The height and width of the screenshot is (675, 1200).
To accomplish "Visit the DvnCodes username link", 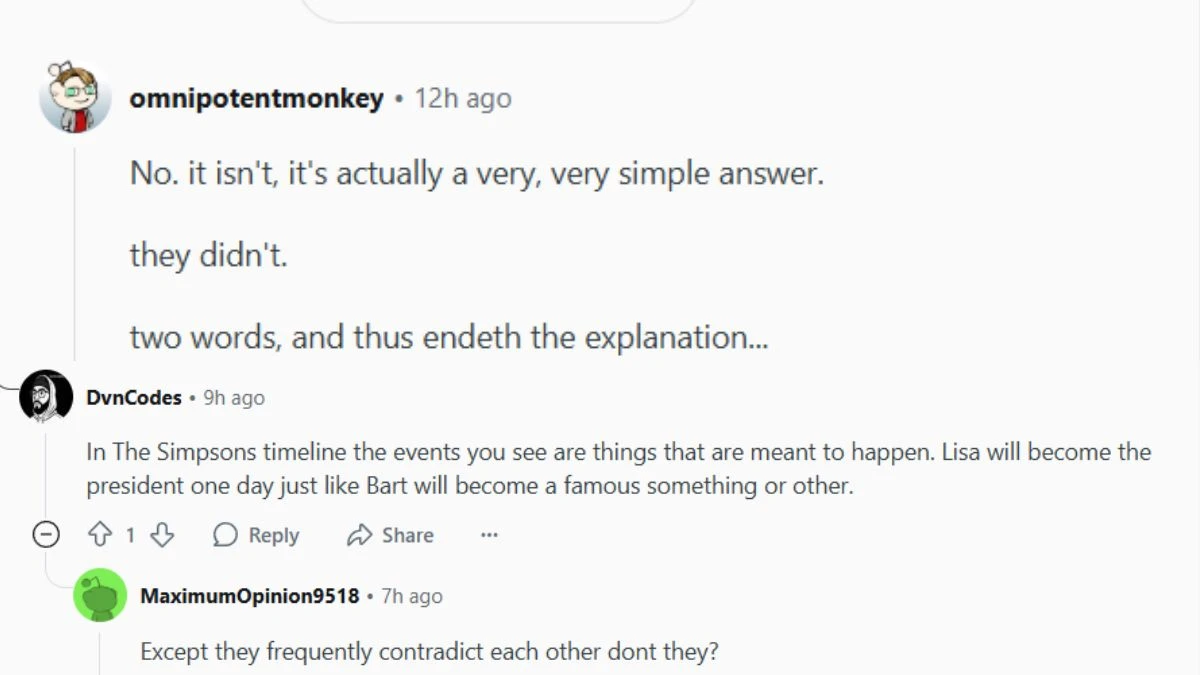I will (134, 397).
